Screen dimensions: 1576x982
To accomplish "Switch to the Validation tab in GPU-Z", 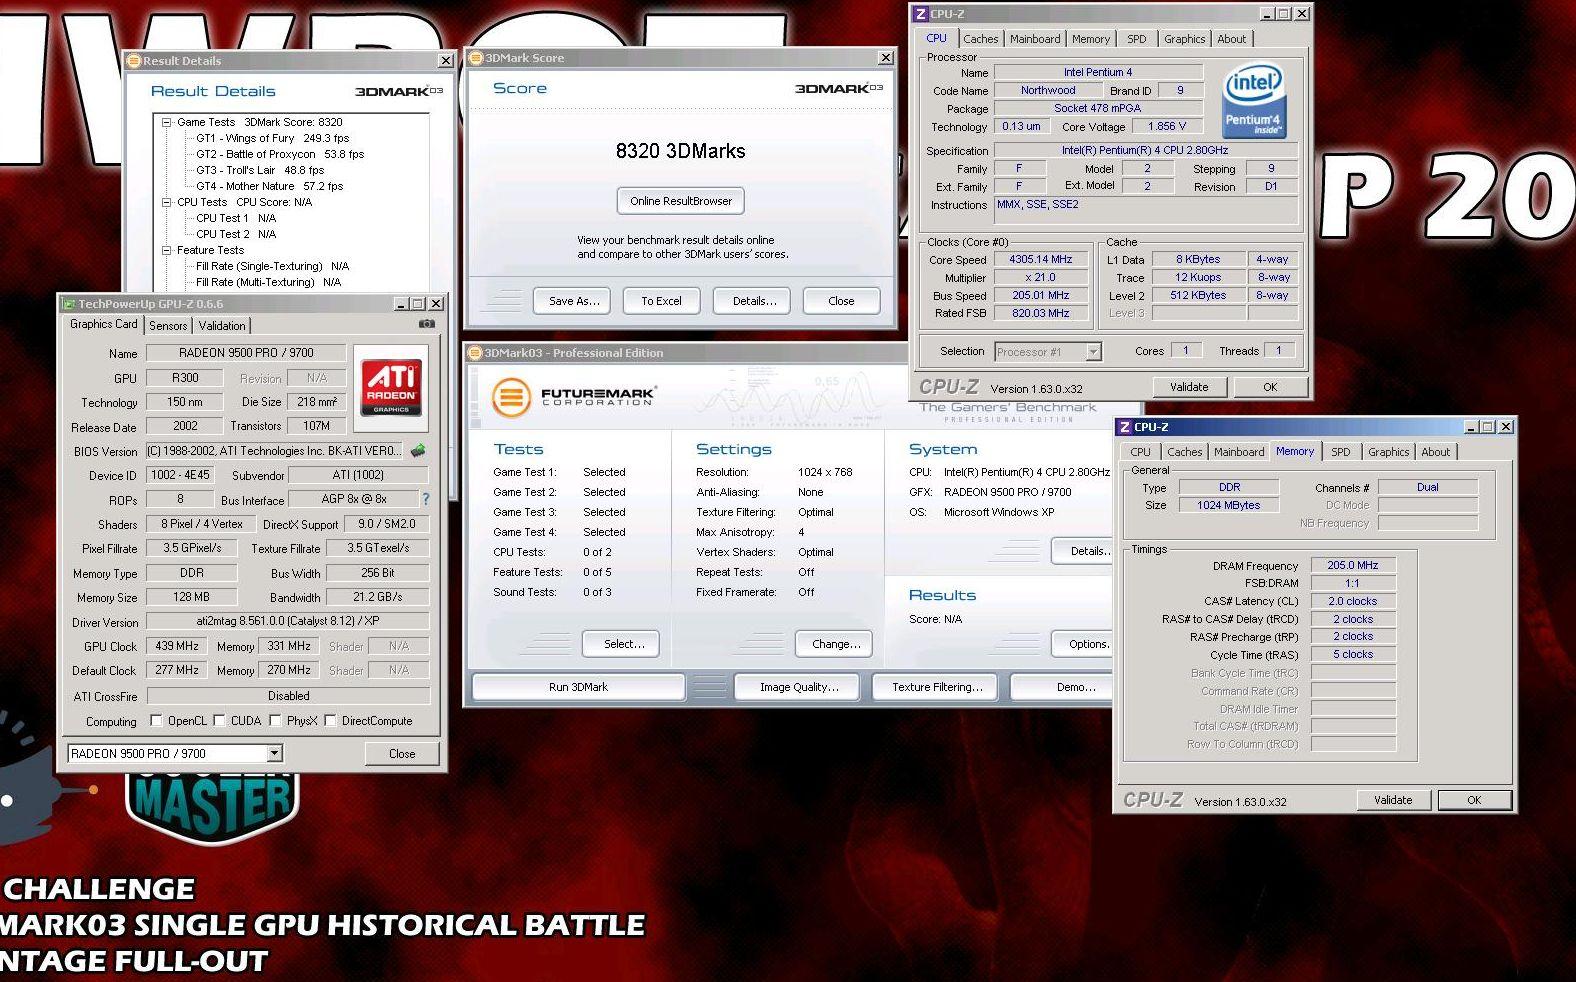I will [x=222, y=326].
